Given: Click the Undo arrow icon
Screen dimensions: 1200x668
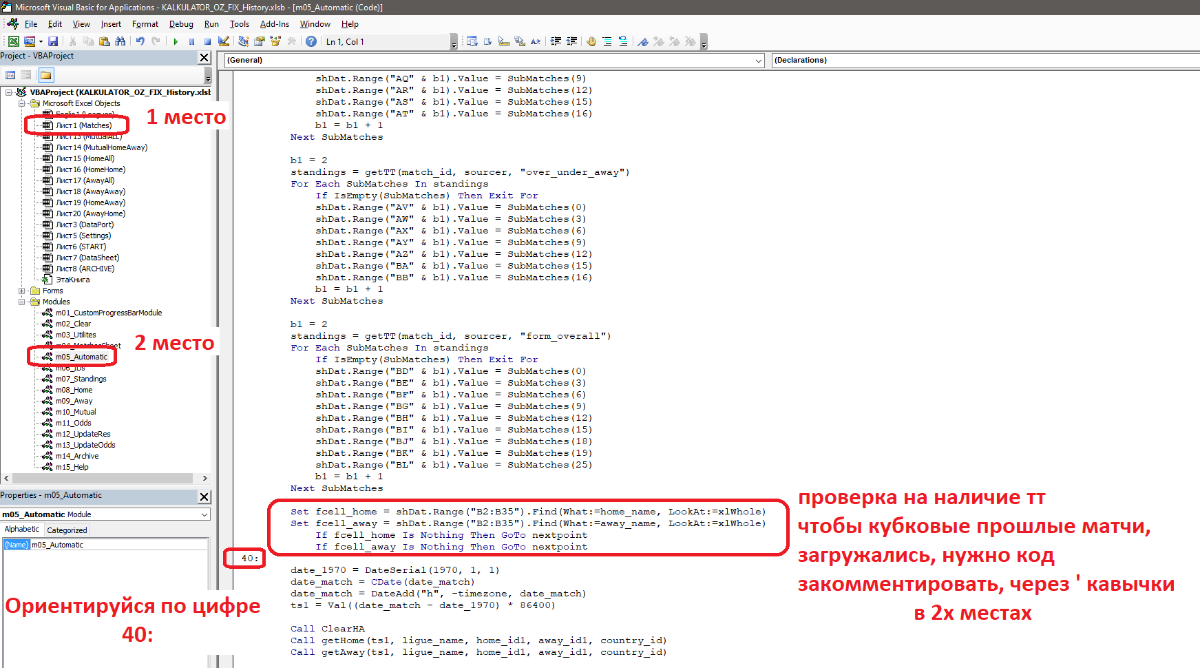Looking at the screenshot, I should pos(141,42).
